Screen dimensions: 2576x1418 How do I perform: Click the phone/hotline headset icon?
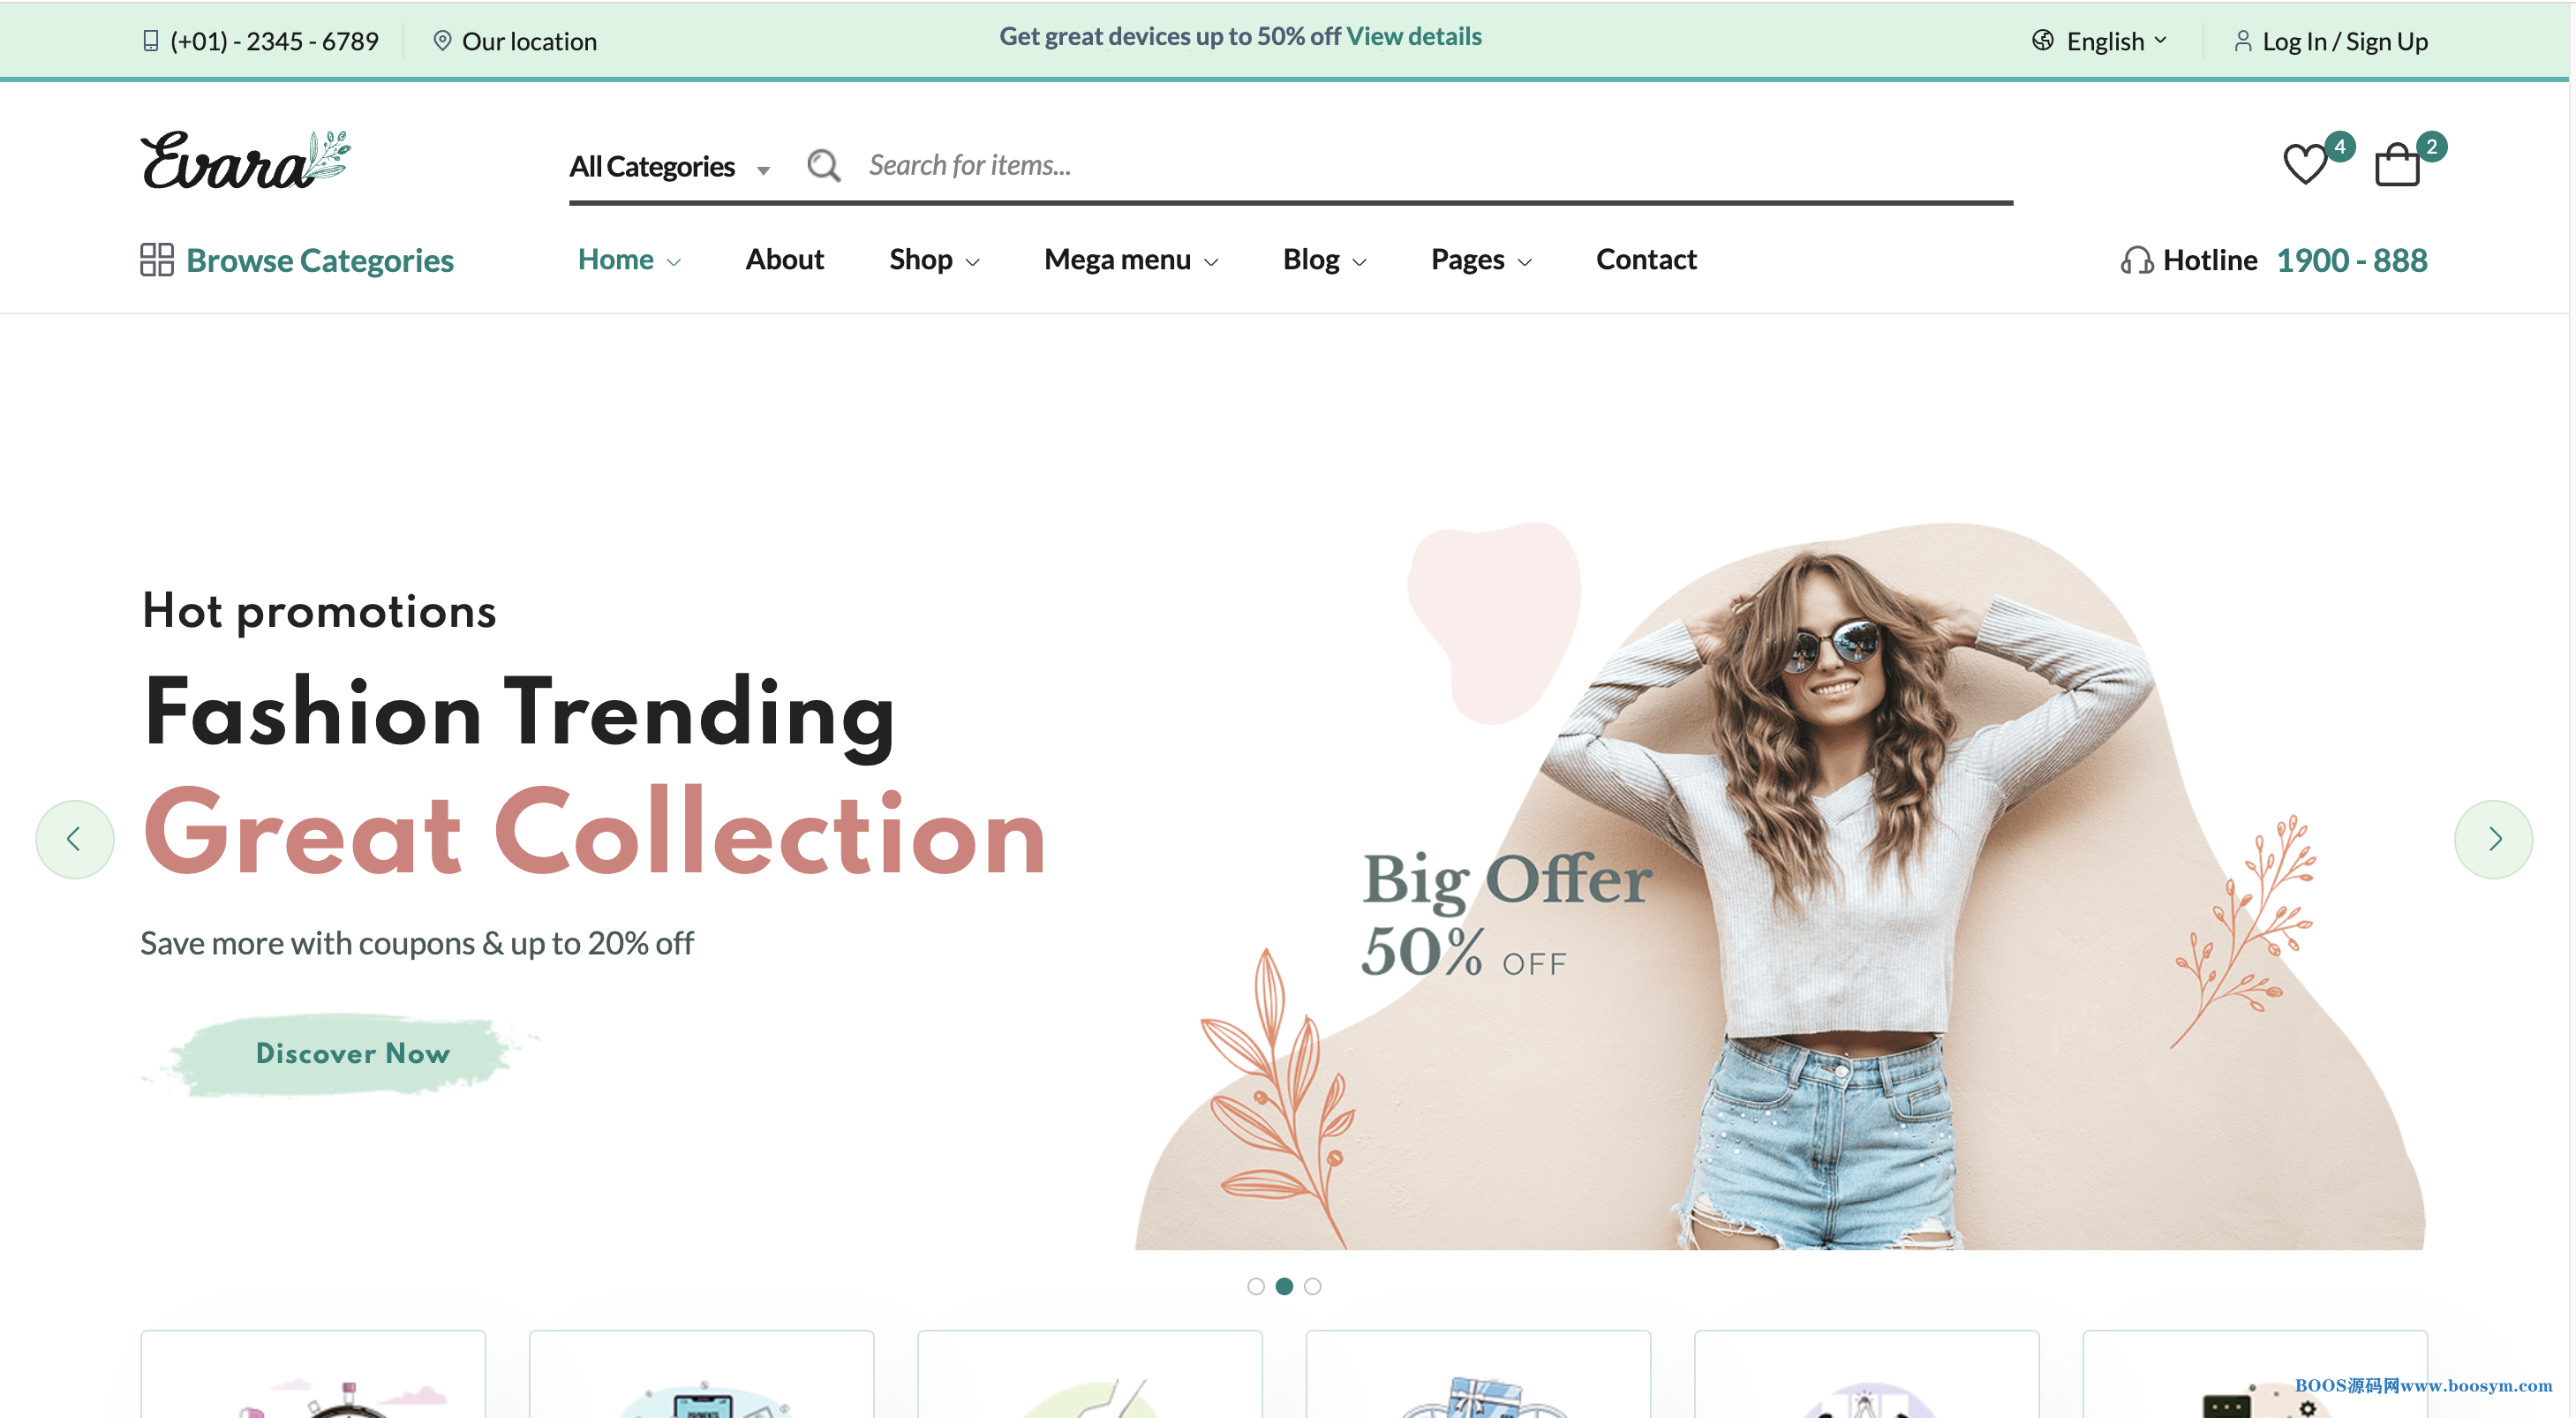2133,259
